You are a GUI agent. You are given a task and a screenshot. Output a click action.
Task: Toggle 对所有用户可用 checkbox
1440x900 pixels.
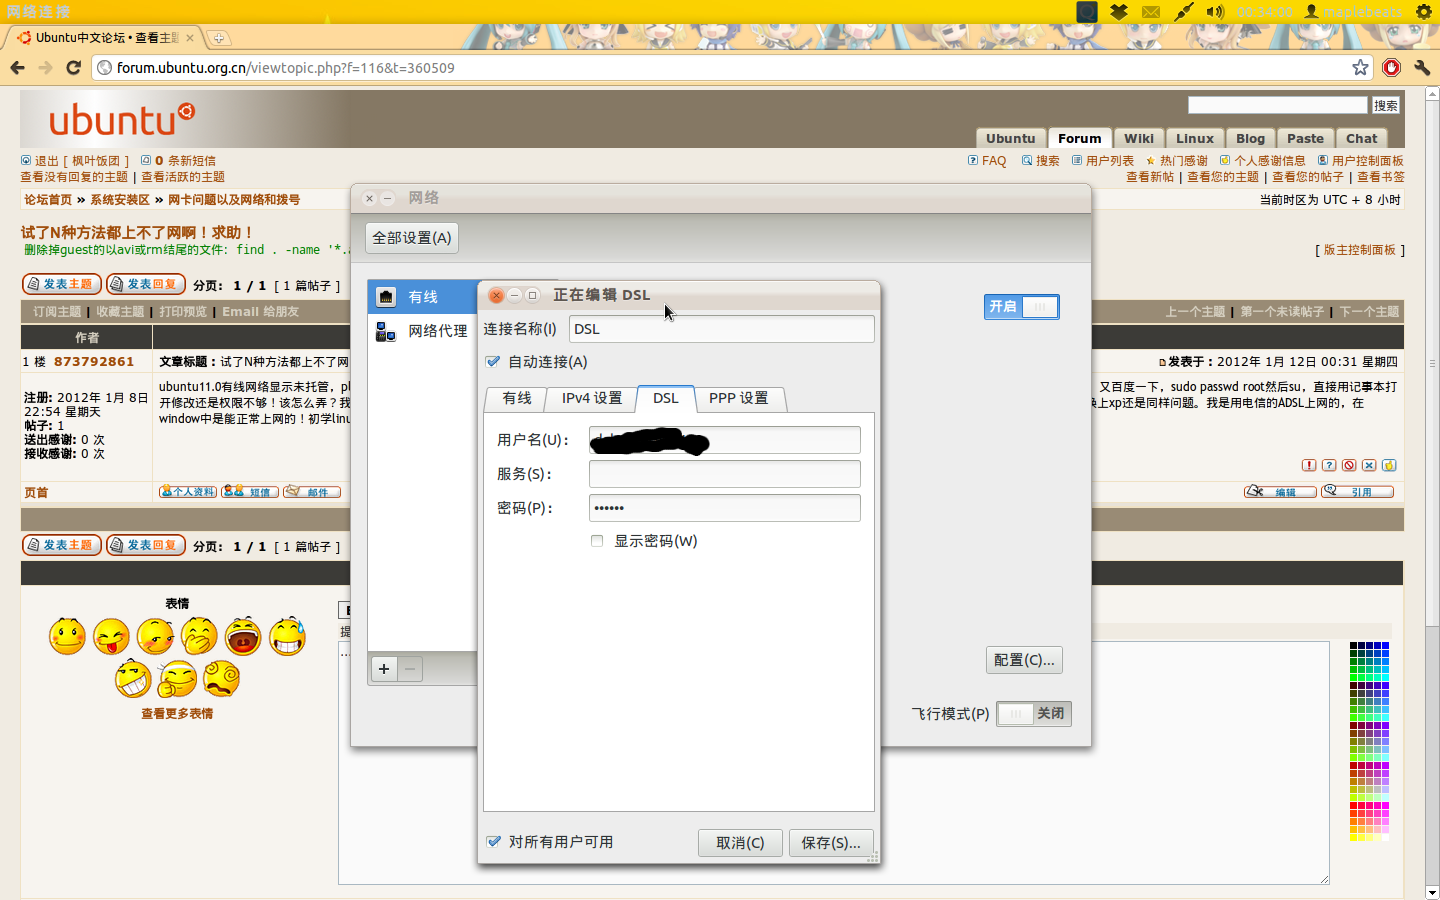(x=493, y=842)
